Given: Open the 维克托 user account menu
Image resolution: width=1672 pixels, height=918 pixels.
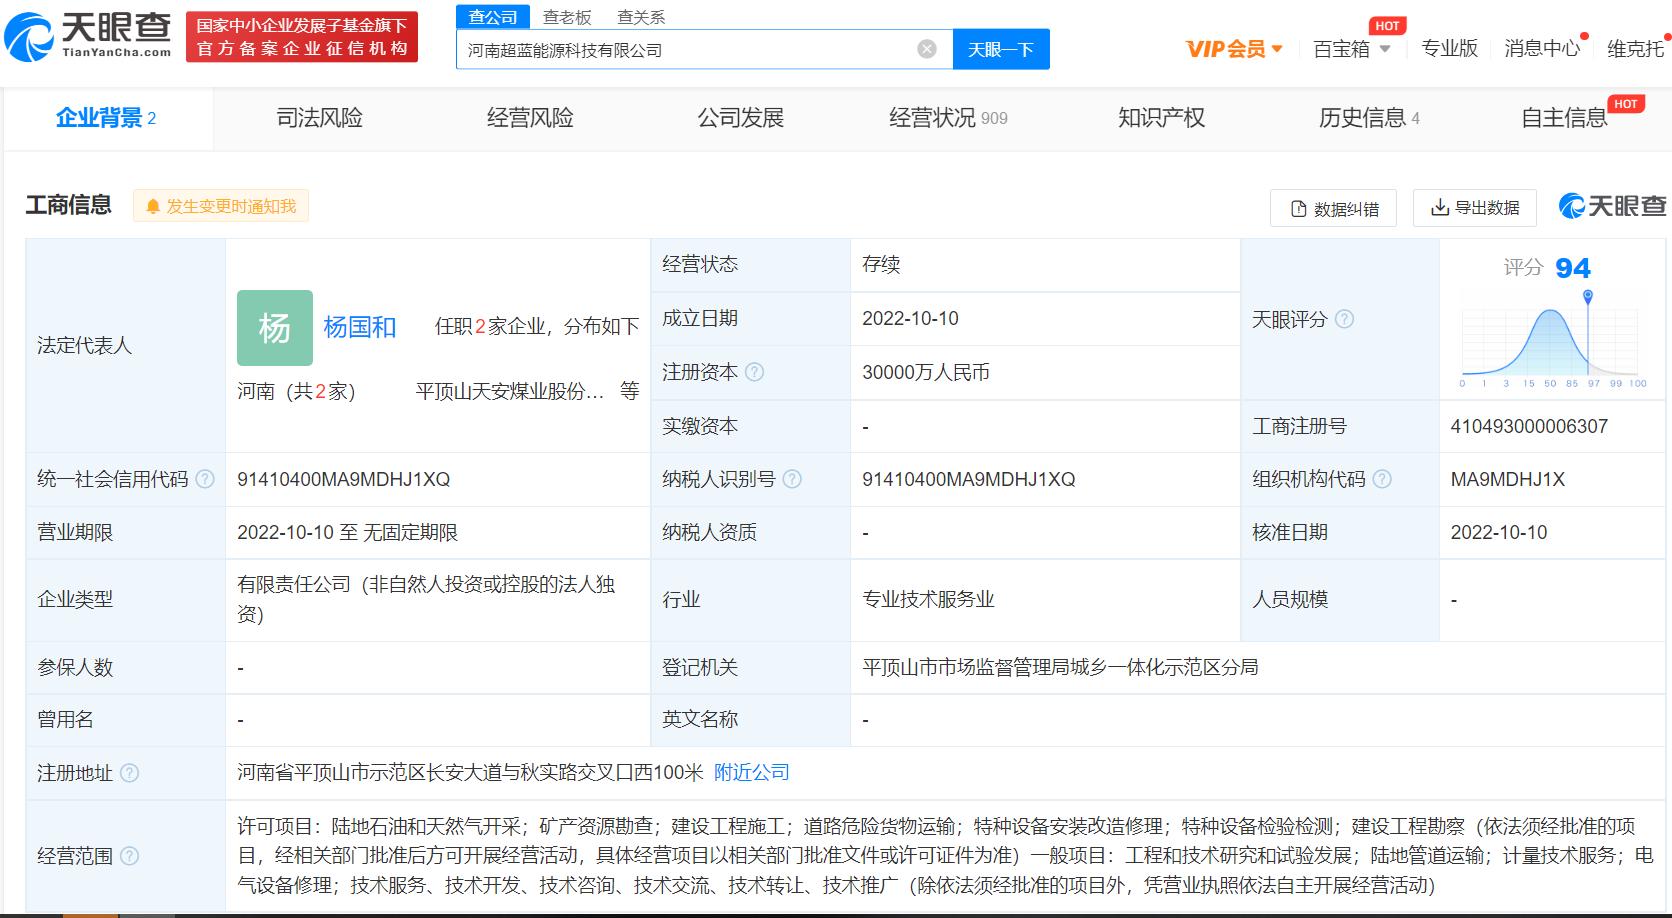Looking at the screenshot, I should [1636, 48].
